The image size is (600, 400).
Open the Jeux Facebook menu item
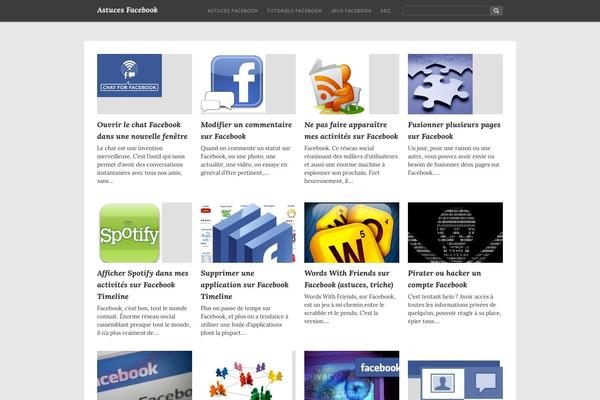351,11
